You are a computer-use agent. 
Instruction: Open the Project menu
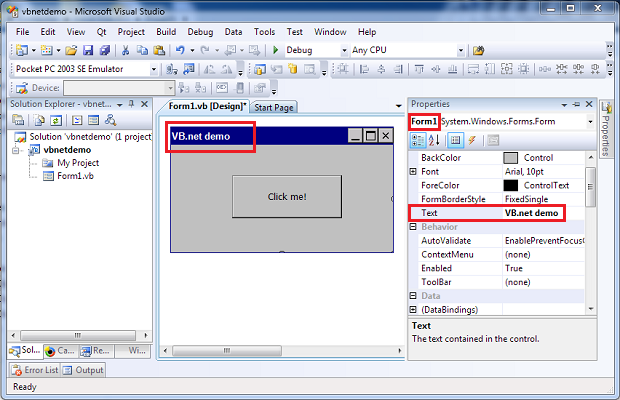131,32
